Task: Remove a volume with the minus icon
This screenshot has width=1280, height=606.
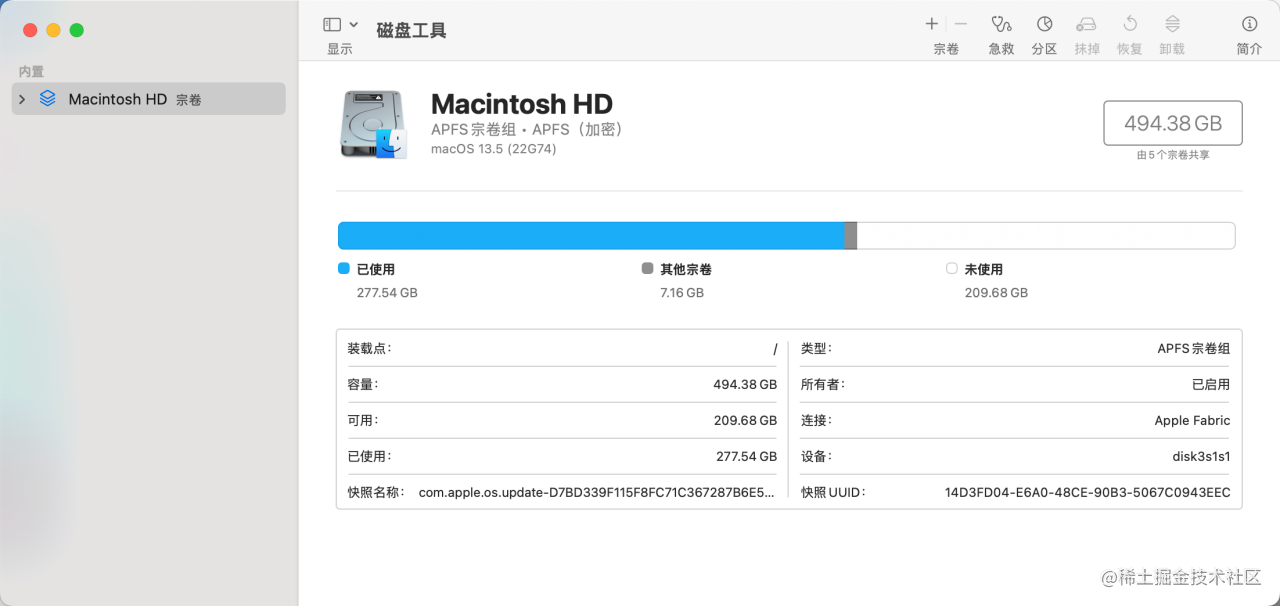Action: pyautogui.click(x=961, y=24)
